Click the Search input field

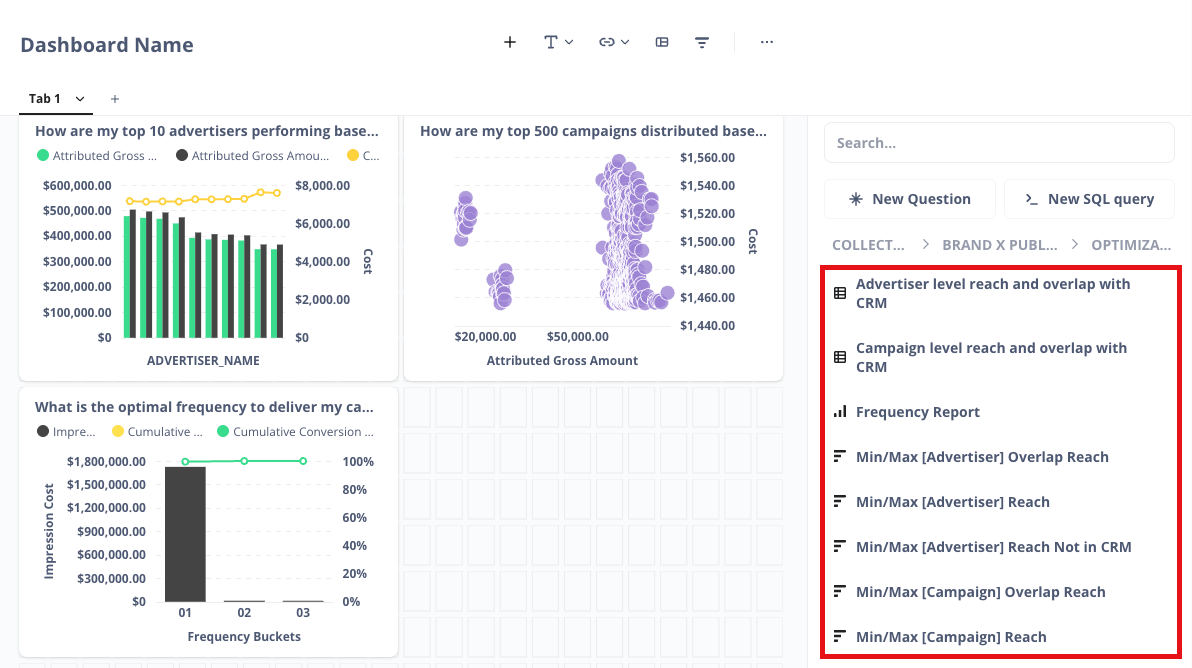tap(999, 143)
